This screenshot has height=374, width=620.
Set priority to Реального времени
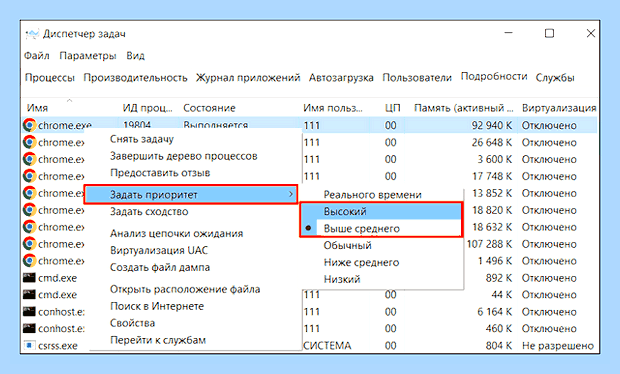(x=372, y=195)
